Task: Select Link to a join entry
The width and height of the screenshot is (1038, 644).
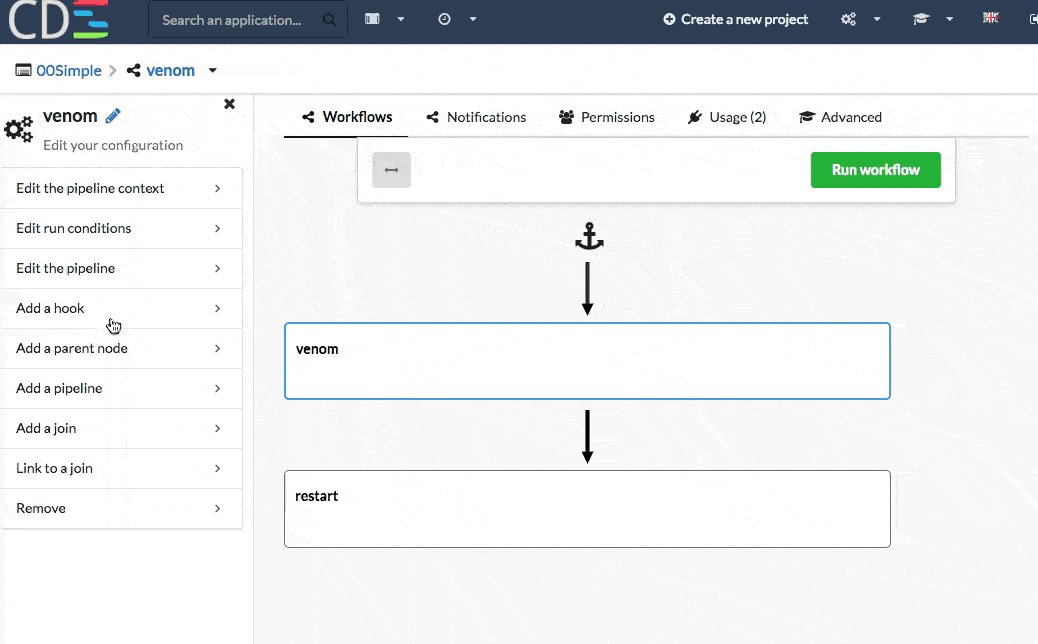Action: (121, 469)
